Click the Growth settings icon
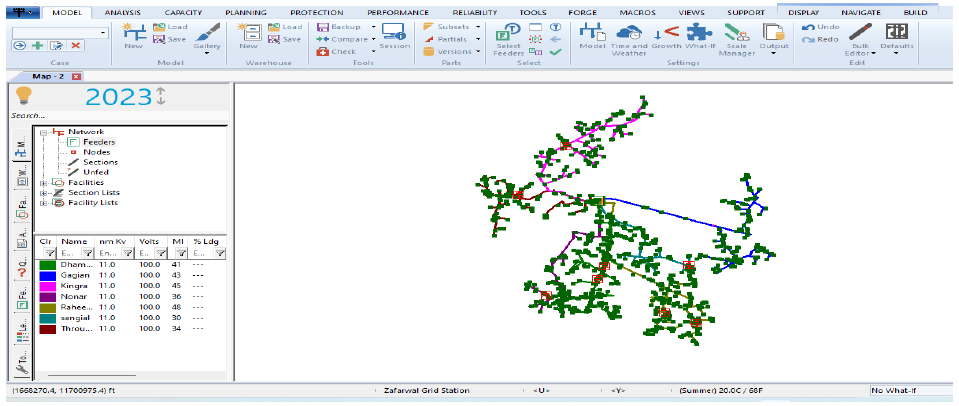This screenshot has height=406, width=959. click(667, 35)
